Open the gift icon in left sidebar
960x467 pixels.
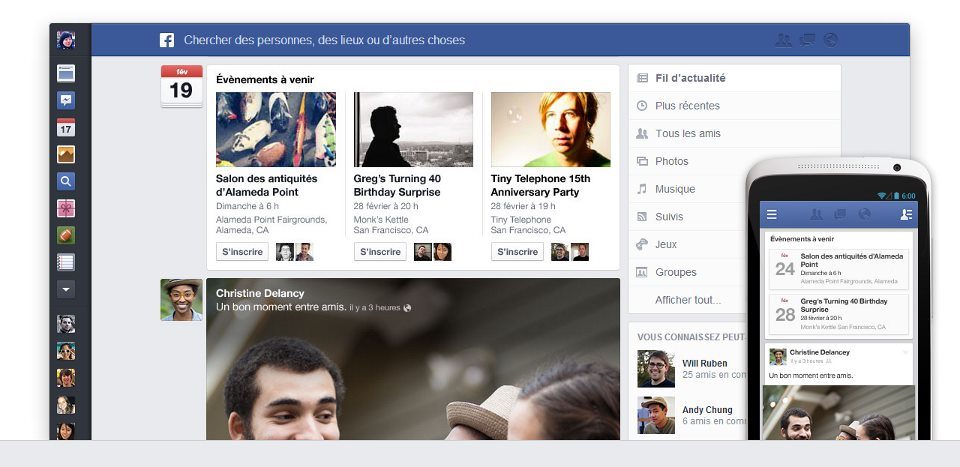coord(66,208)
